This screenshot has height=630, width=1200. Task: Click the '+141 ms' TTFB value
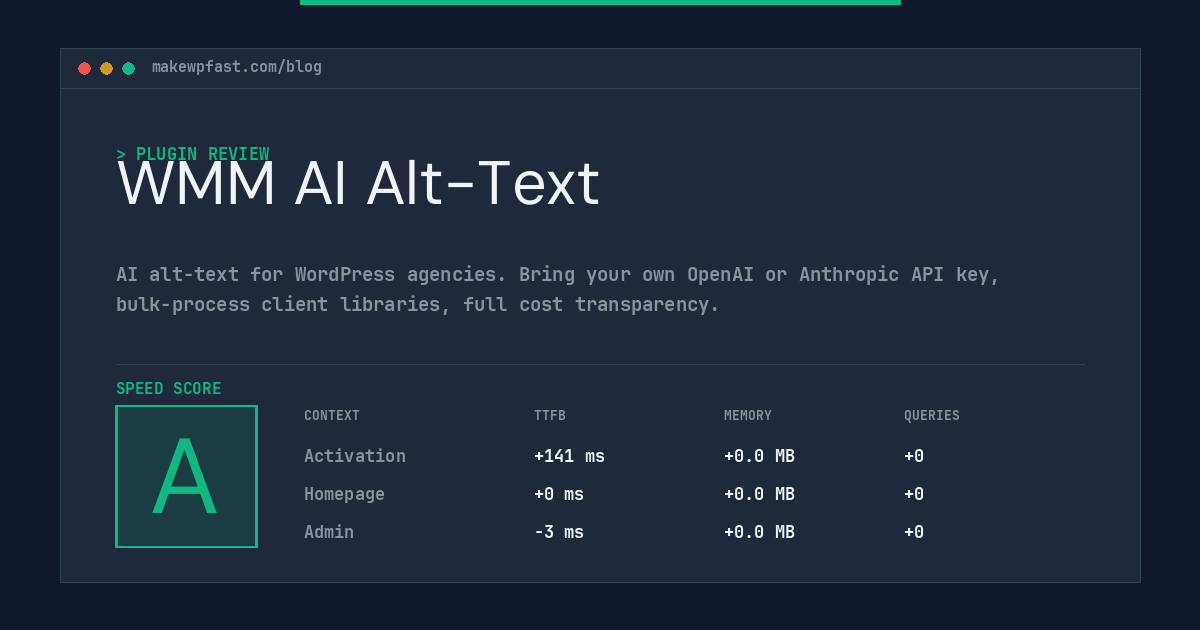click(x=569, y=456)
